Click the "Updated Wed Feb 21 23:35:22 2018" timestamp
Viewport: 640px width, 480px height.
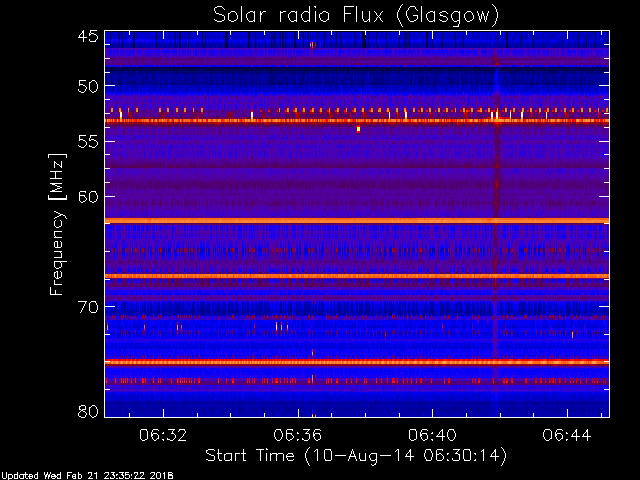[87, 476]
